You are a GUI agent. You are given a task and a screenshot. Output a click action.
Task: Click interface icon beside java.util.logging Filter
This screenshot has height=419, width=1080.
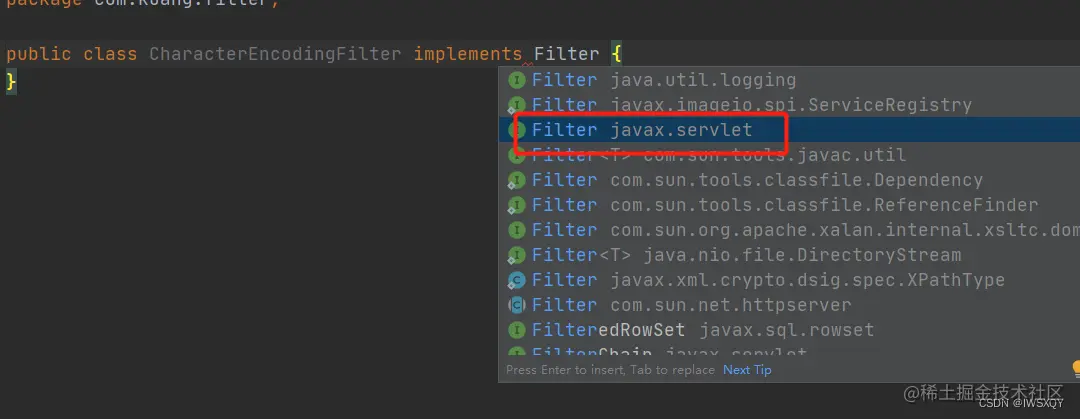[x=517, y=81]
